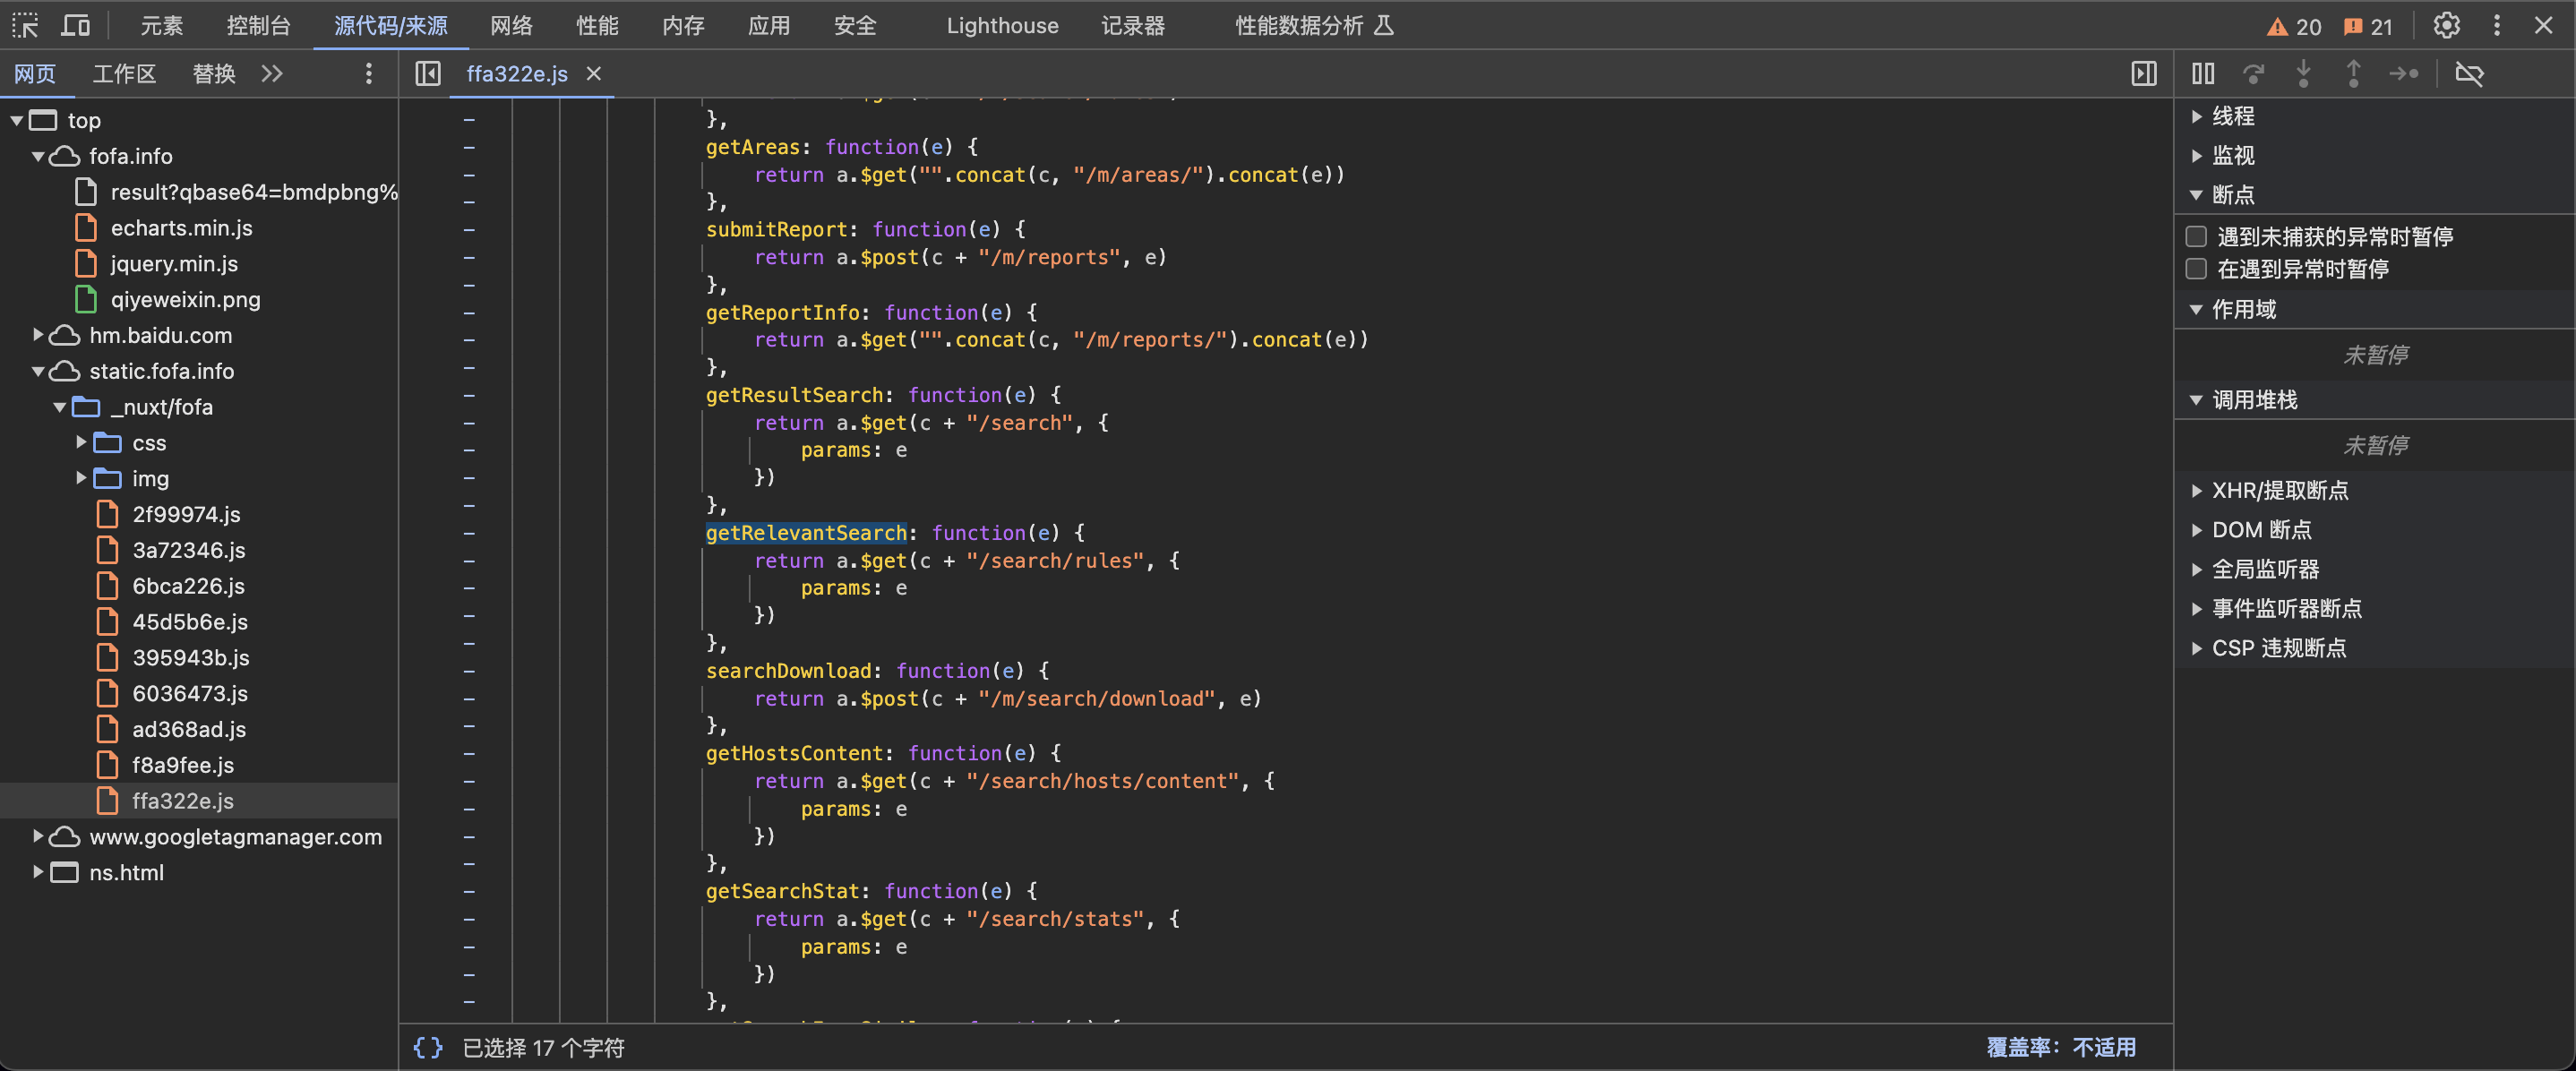Close the ffa322e.js editor tab
The image size is (2576, 1071).
pos(594,74)
